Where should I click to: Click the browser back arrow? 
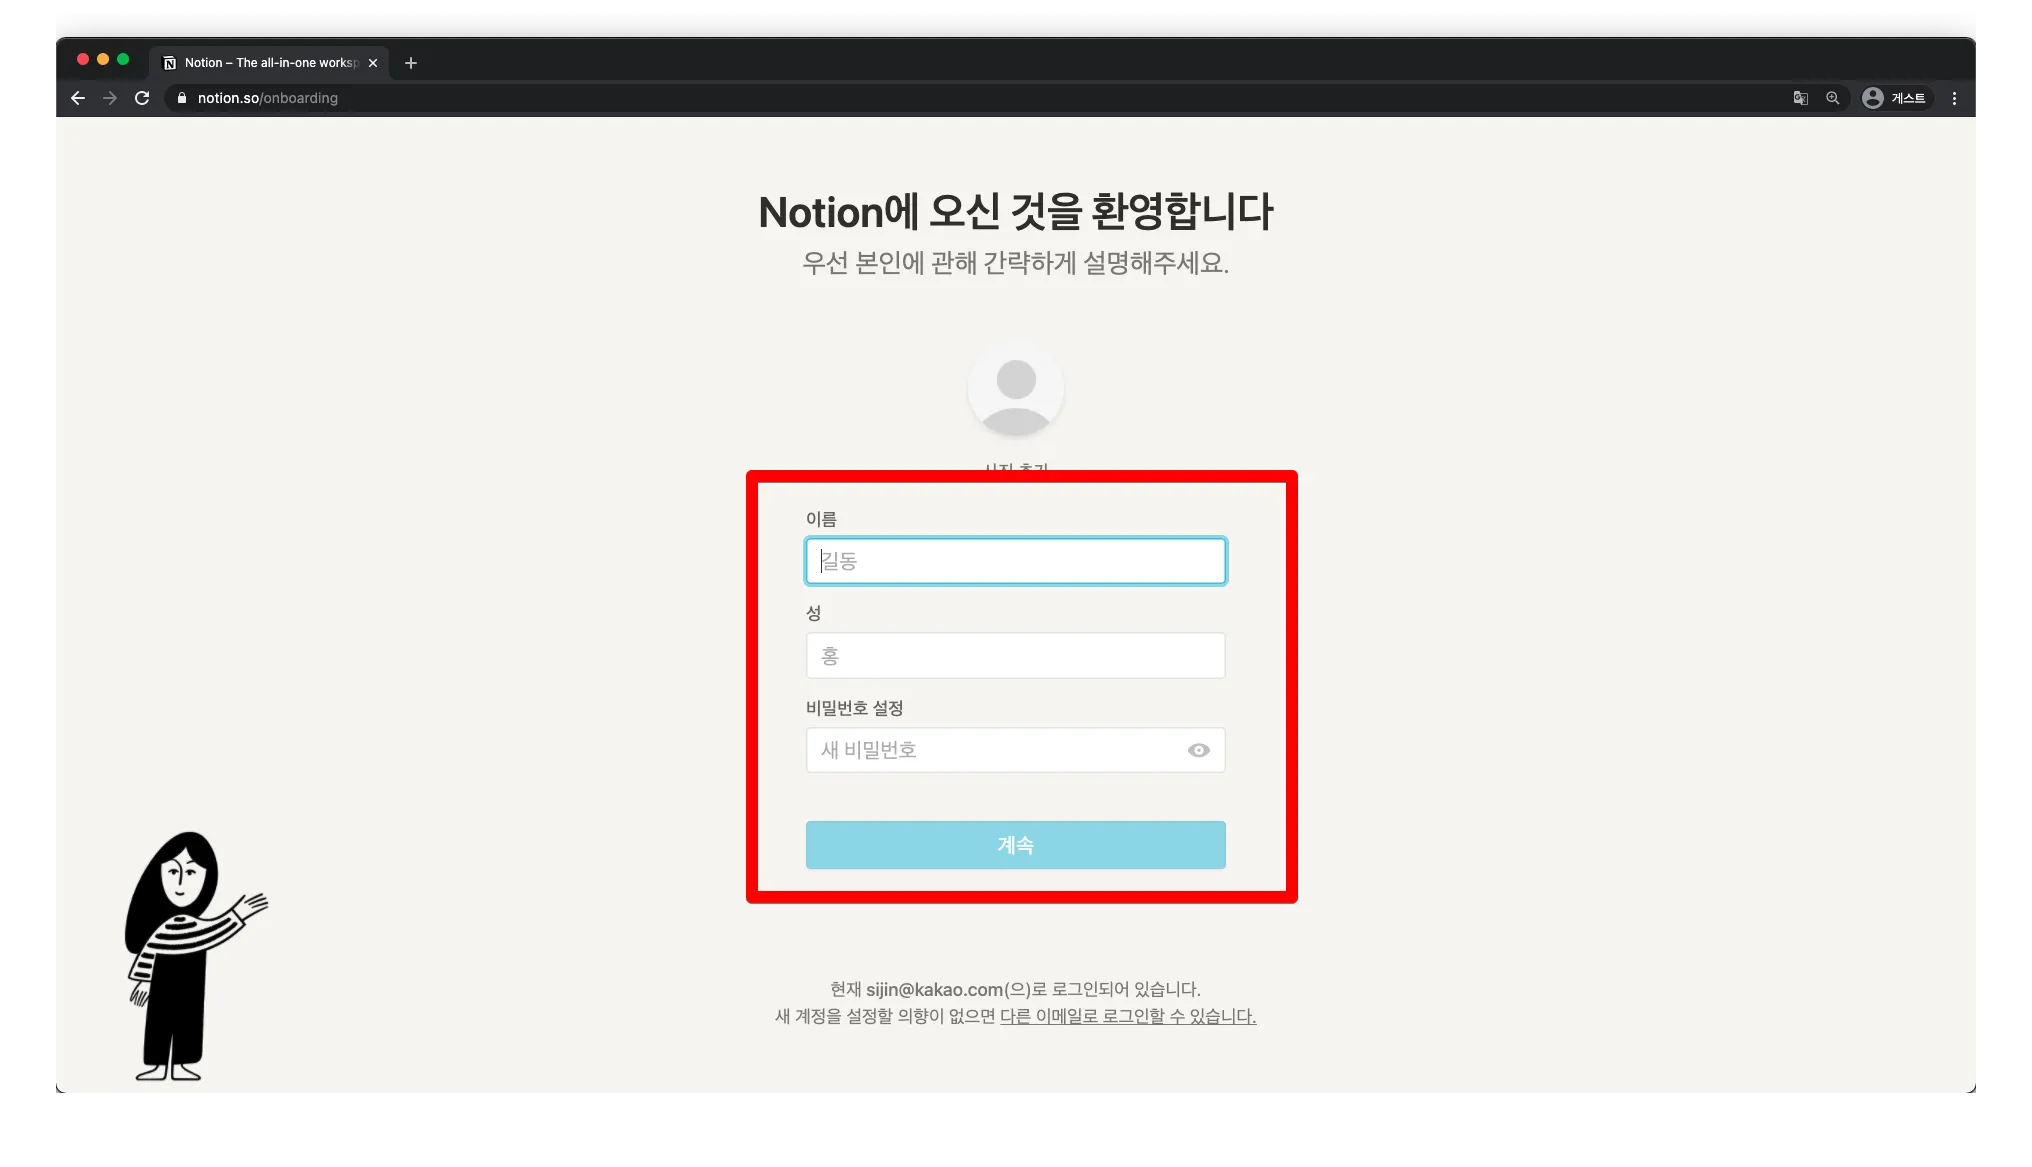[78, 98]
